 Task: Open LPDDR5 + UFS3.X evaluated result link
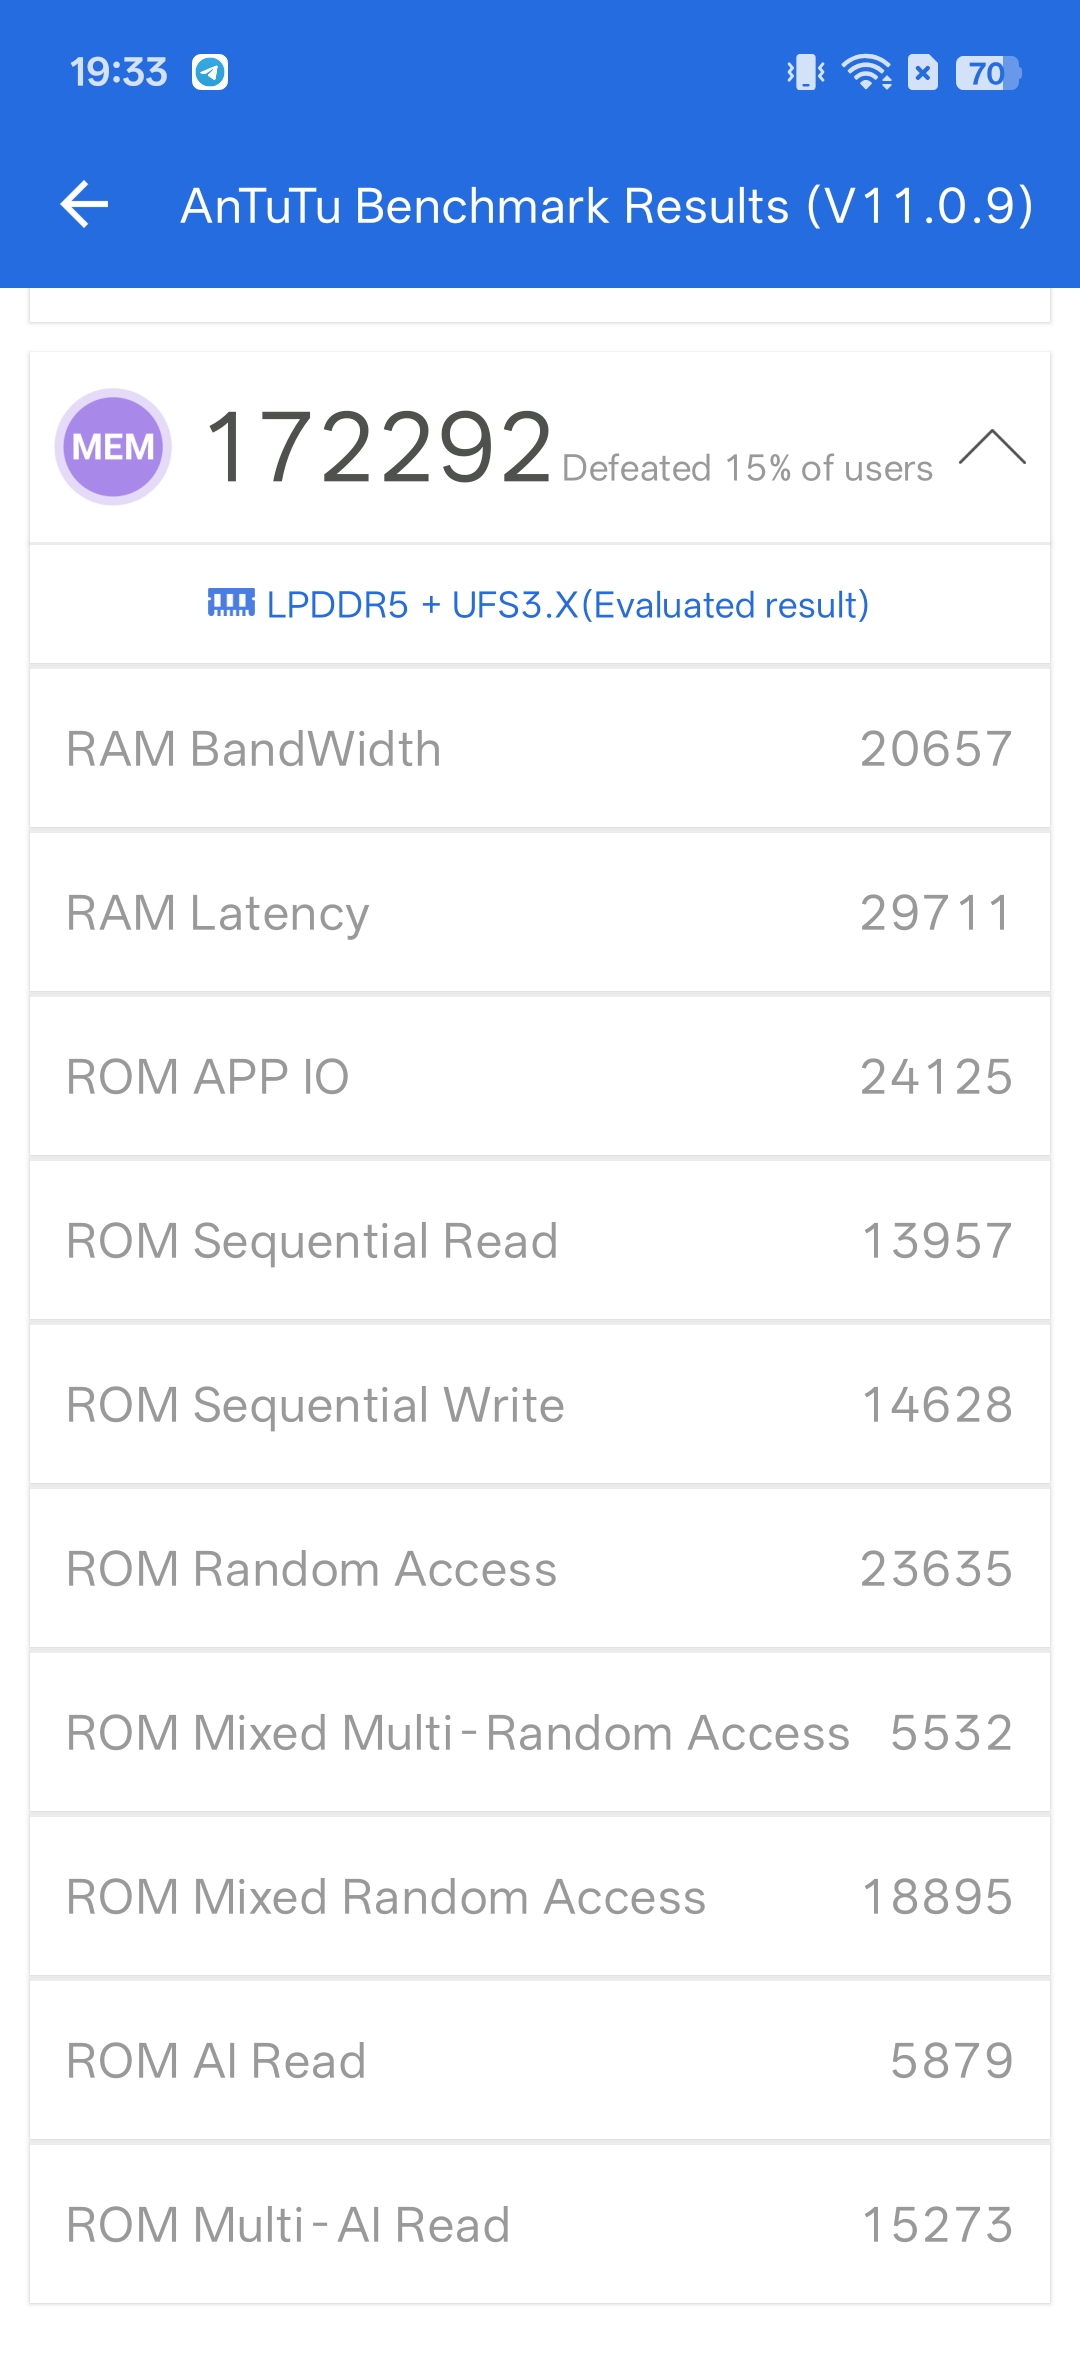(x=567, y=605)
